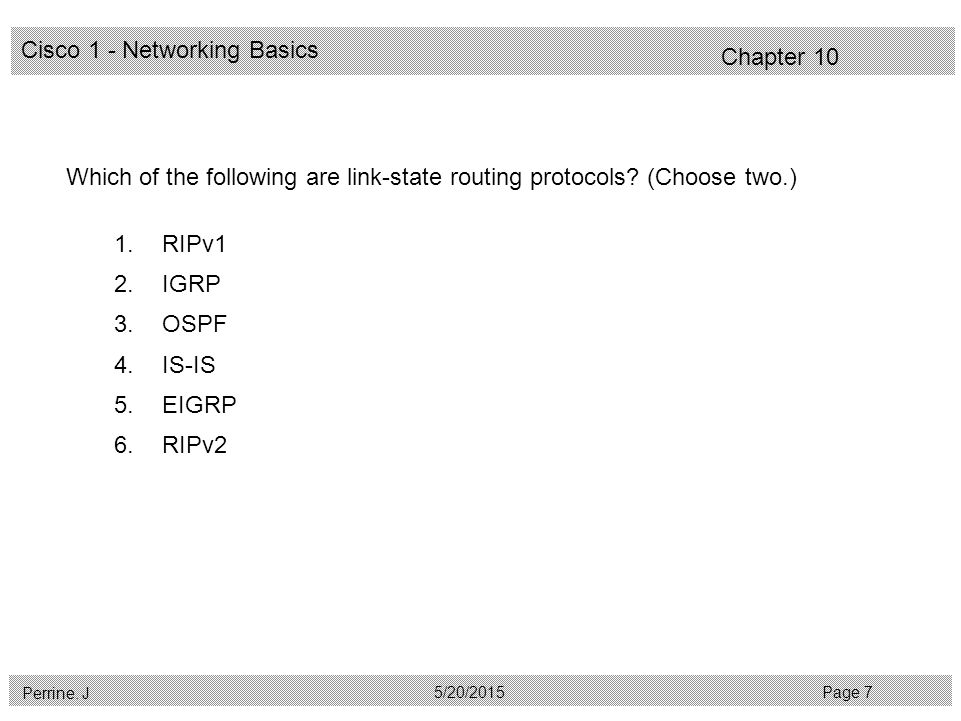The height and width of the screenshot is (721, 961).
Task: Click the number 6 list marker
Action: (x=123, y=444)
